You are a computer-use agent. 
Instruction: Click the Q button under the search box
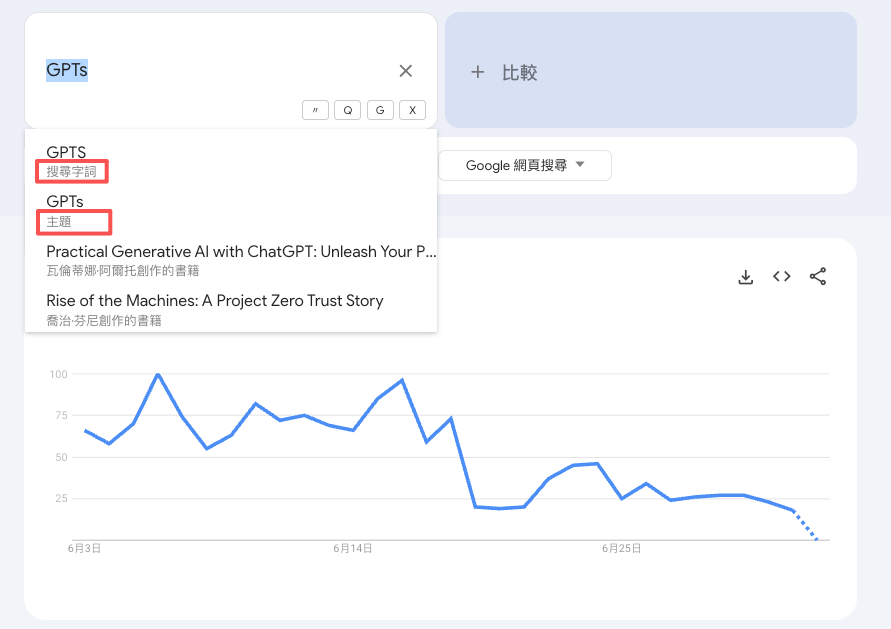point(348,110)
